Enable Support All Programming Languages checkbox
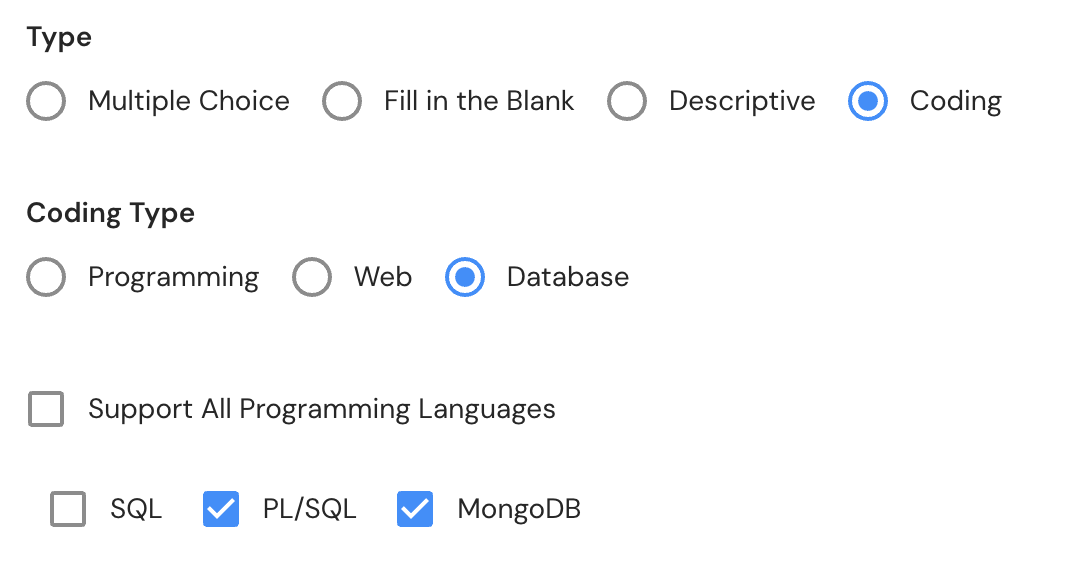Screen dimensions: 1082x572 pos(46,409)
